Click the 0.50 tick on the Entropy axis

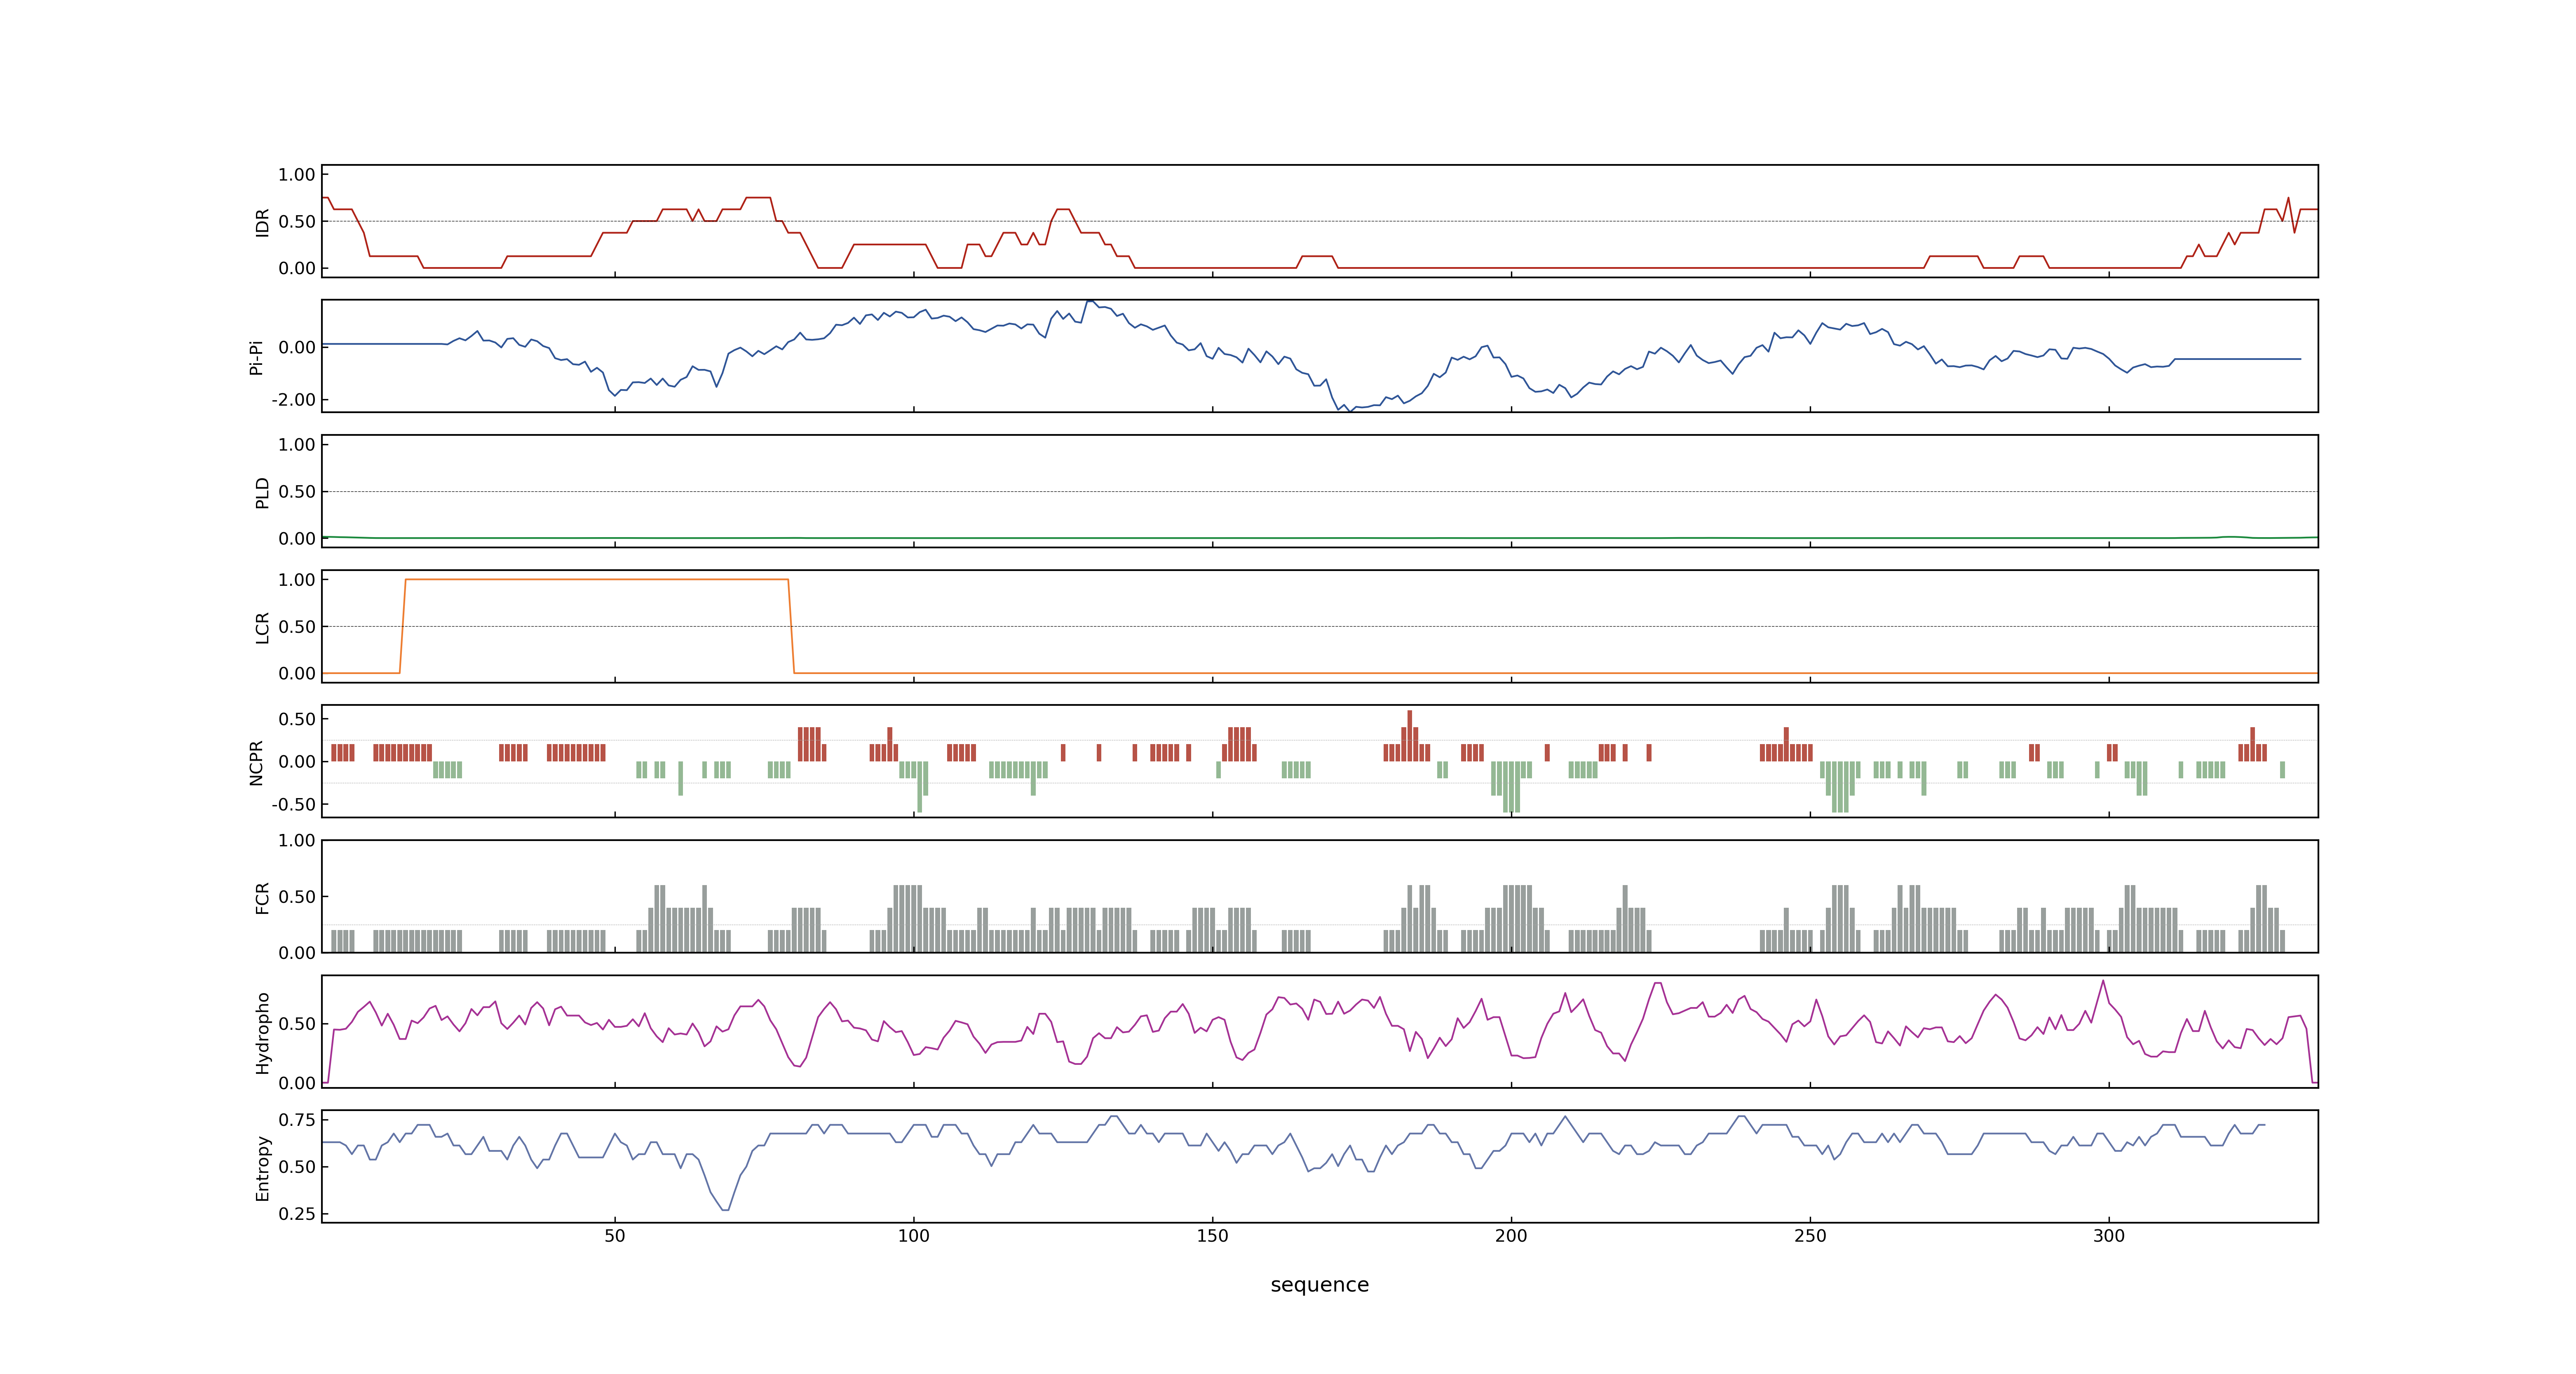pyautogui.click(x=297, y=1167)
